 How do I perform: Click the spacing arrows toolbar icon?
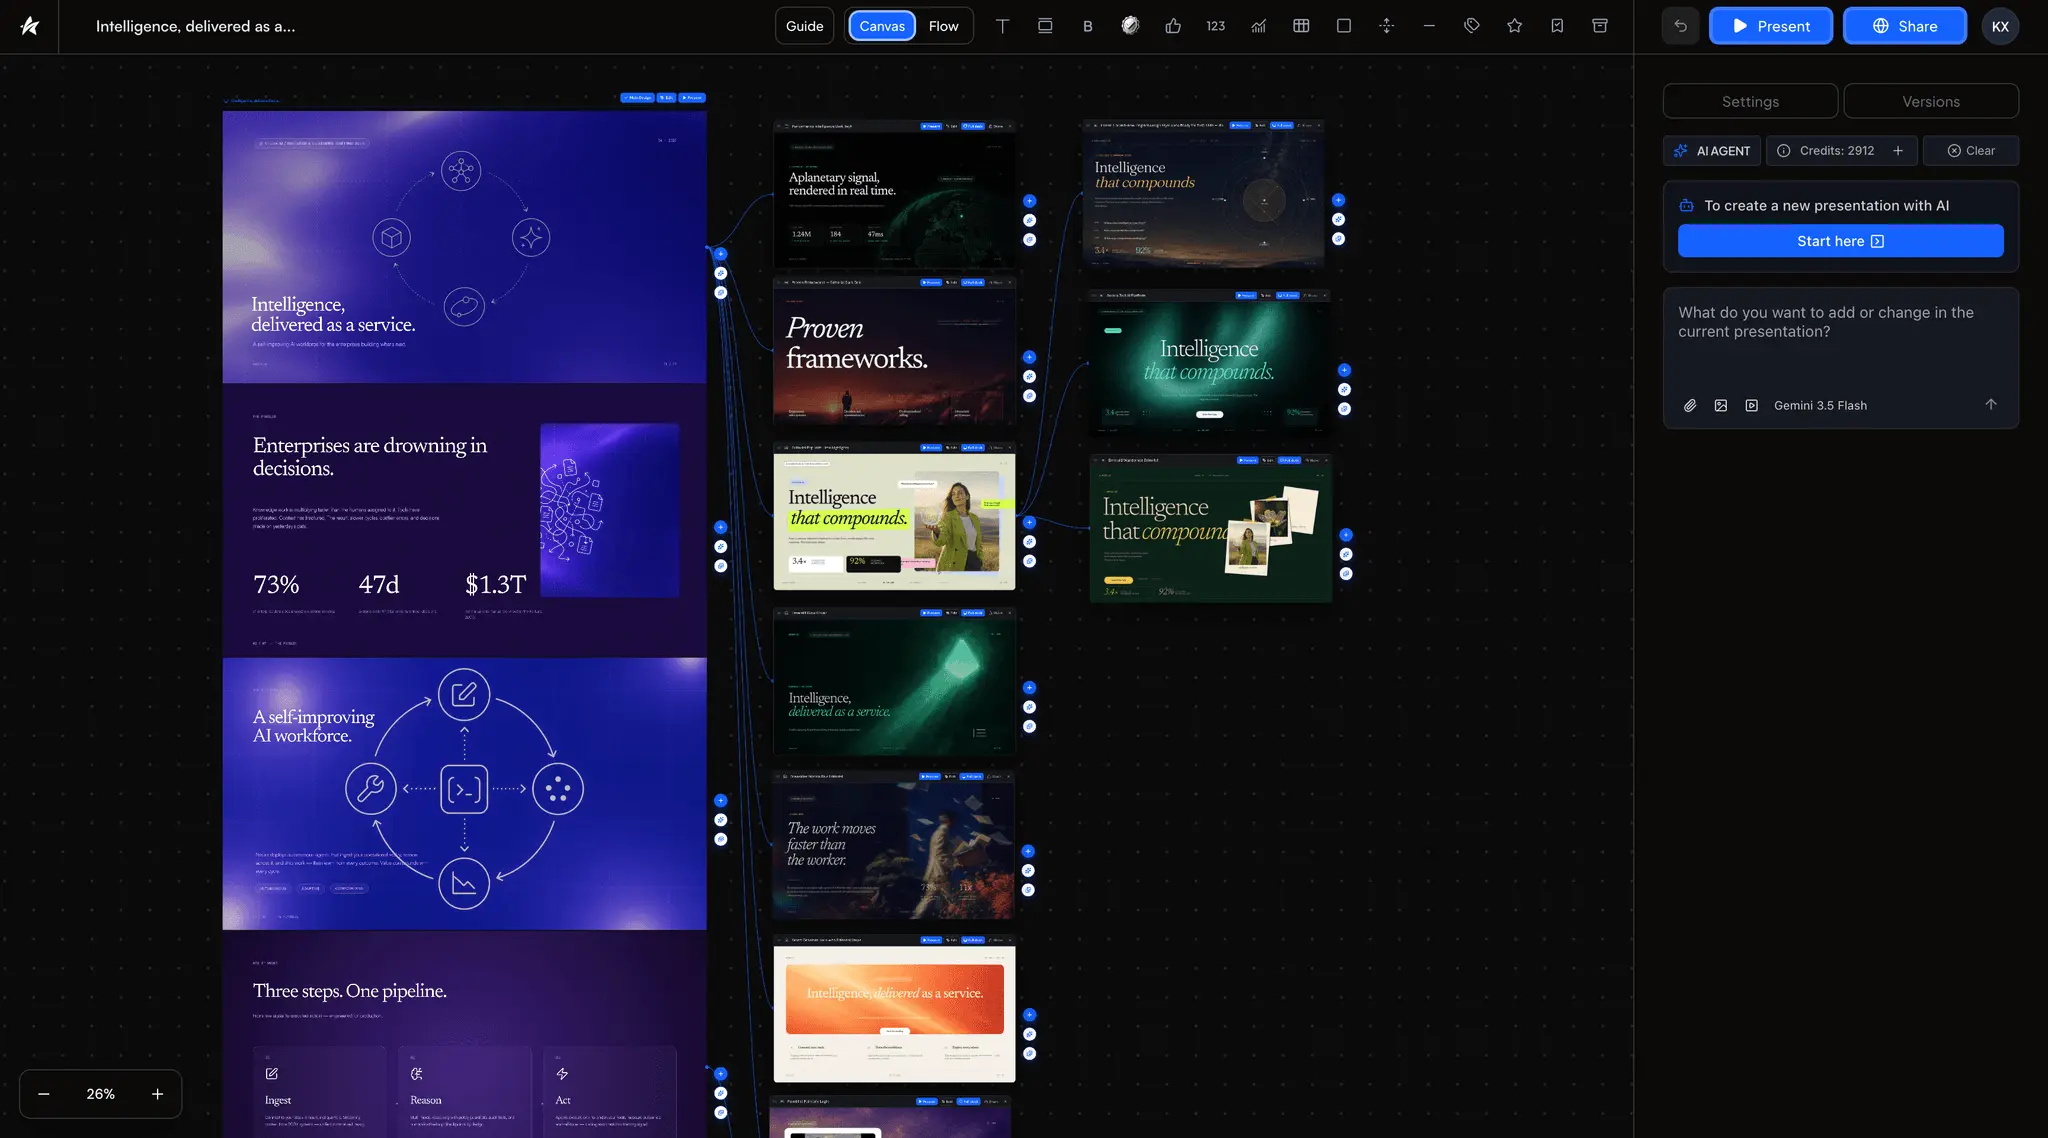tap(1386, 26)
